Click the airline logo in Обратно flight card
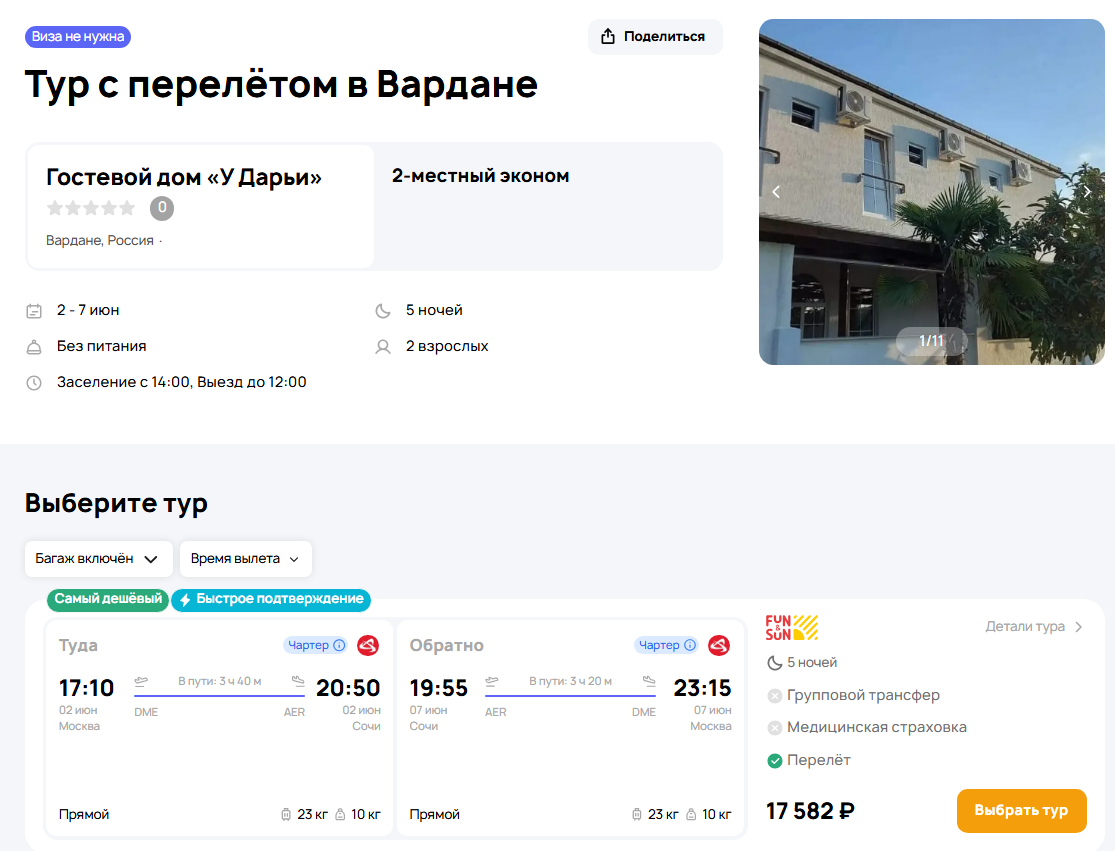 [719, 646]
